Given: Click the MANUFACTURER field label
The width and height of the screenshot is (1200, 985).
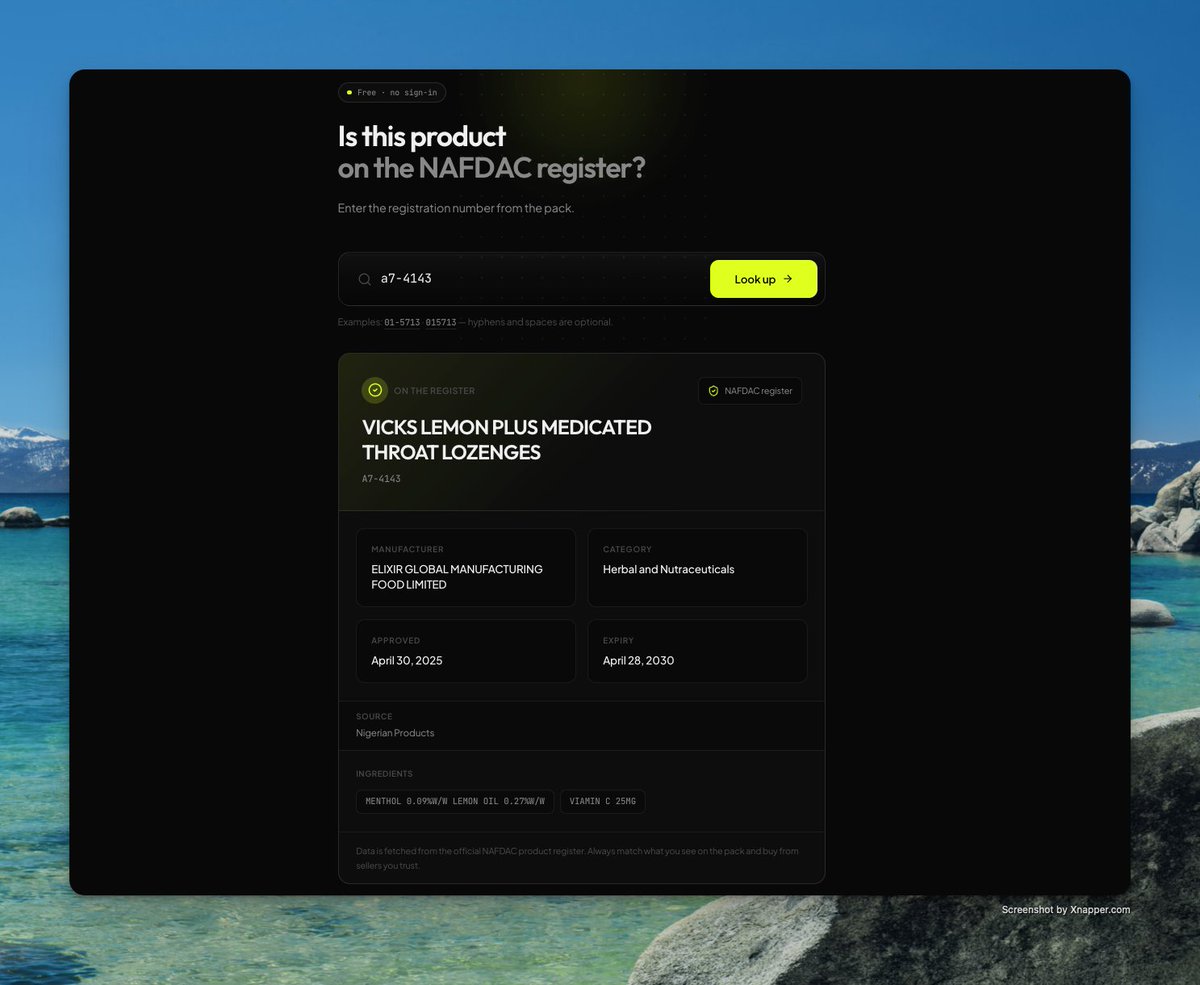Looking at the screenshot, I should pos(407,549).
